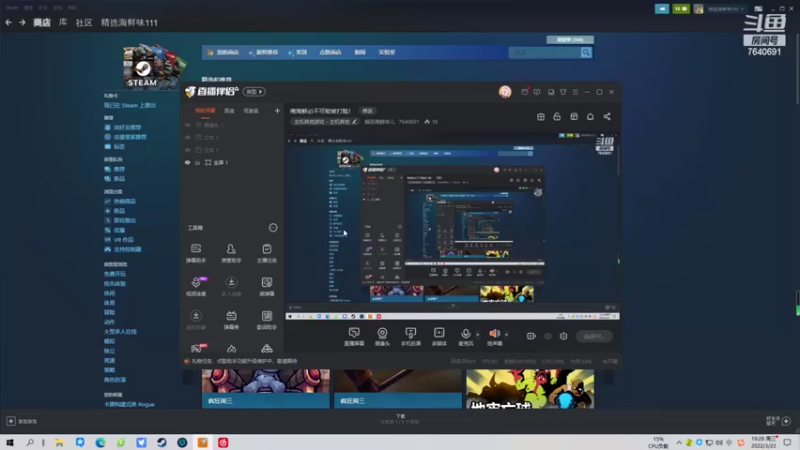
Task: Click the 添加游戏 button at Steam bottom left
Action: (x=21, y=421)
